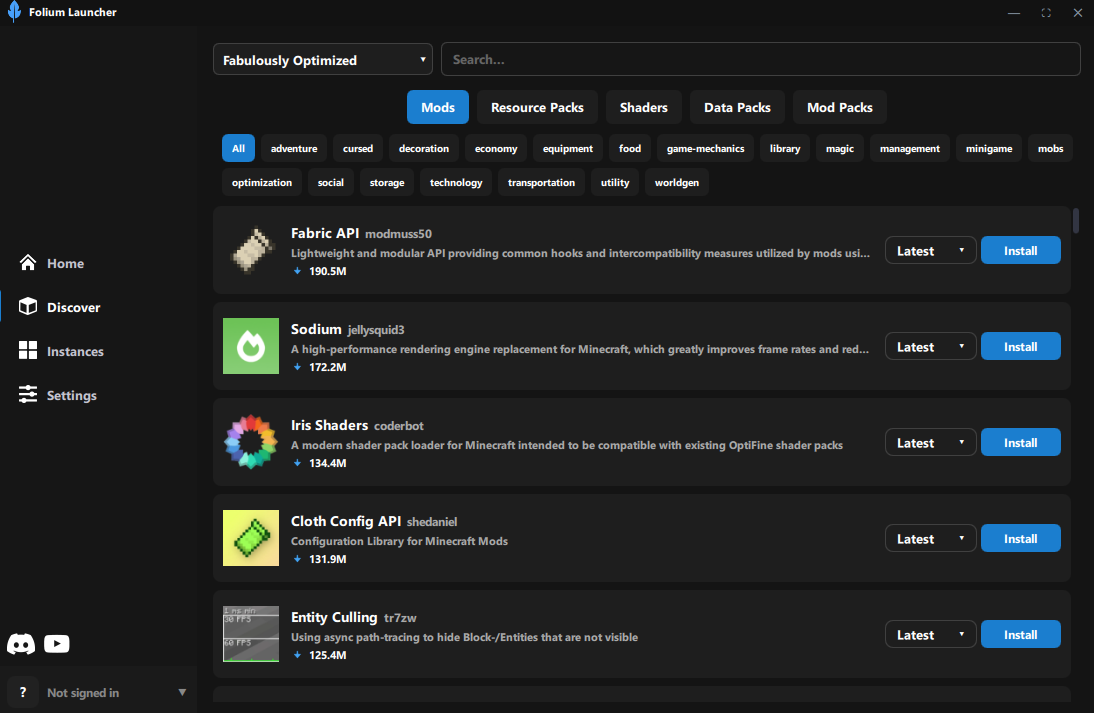Image resolution: width=1094 pixels, height=713 pixels.
Task: Switch to the Data Packs tab
Action: tap(737, 107)
